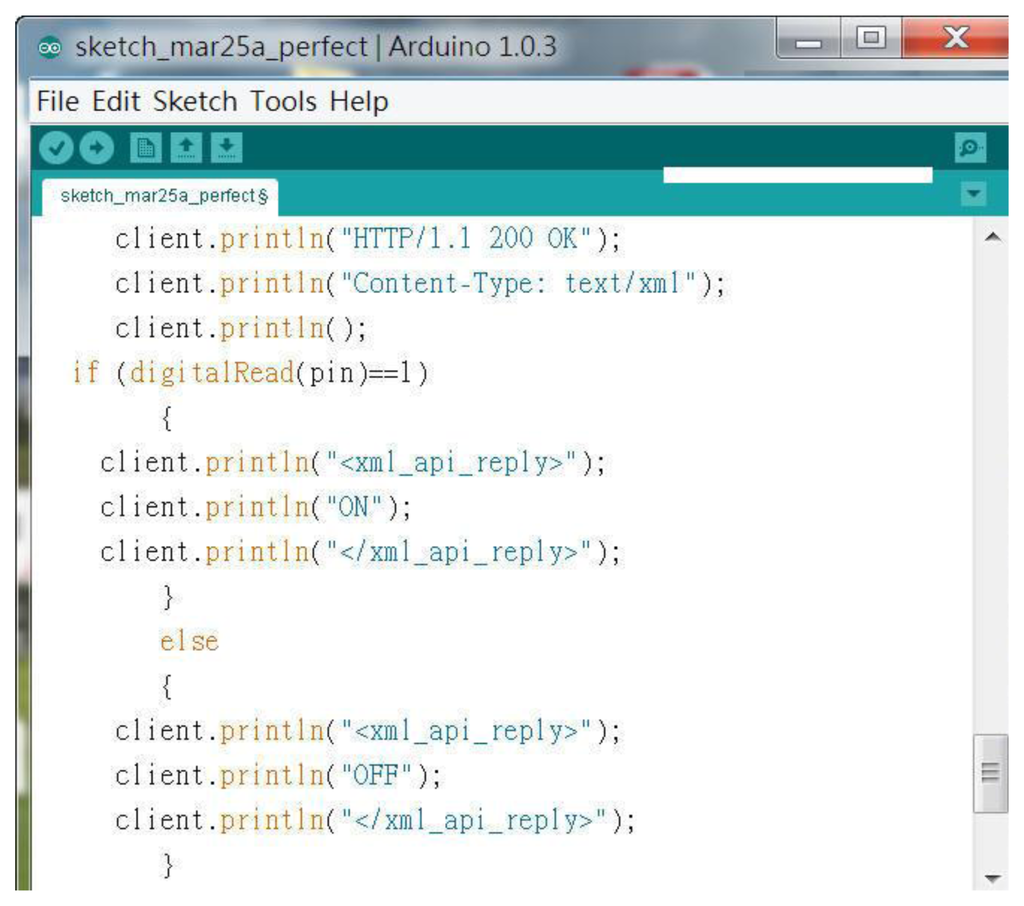
Task: Click the "</xml_api_reply>" line below ON
Action: [x=360, y=553]
